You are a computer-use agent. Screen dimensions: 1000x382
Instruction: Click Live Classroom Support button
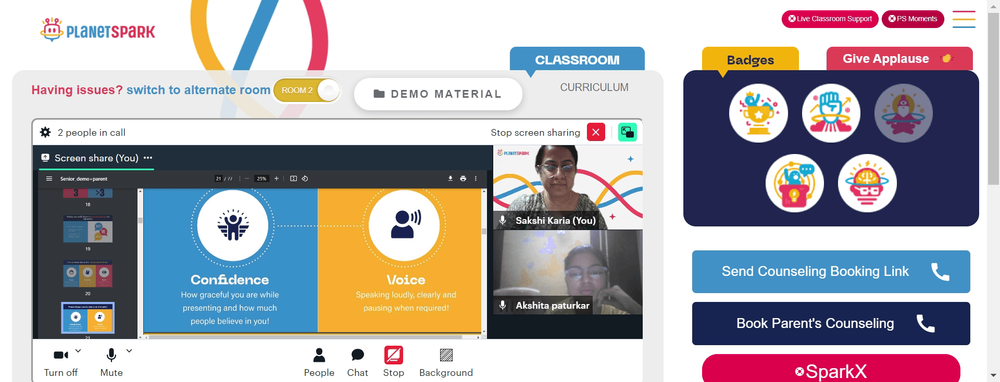[x=830, y=19]
